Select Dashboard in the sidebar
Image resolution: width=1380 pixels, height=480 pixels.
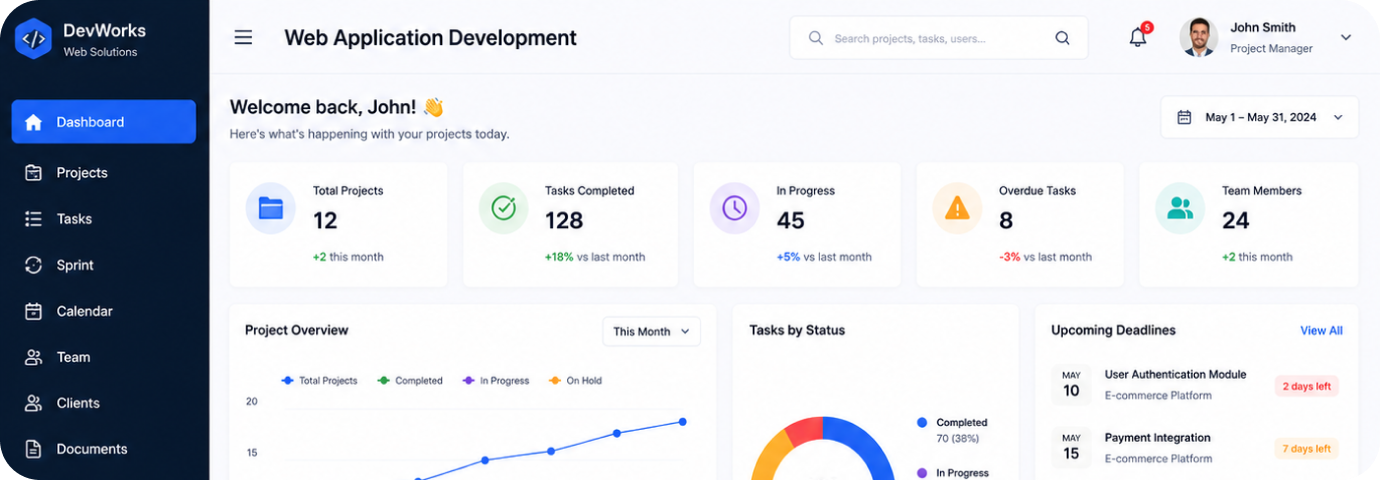pos(104,122)
